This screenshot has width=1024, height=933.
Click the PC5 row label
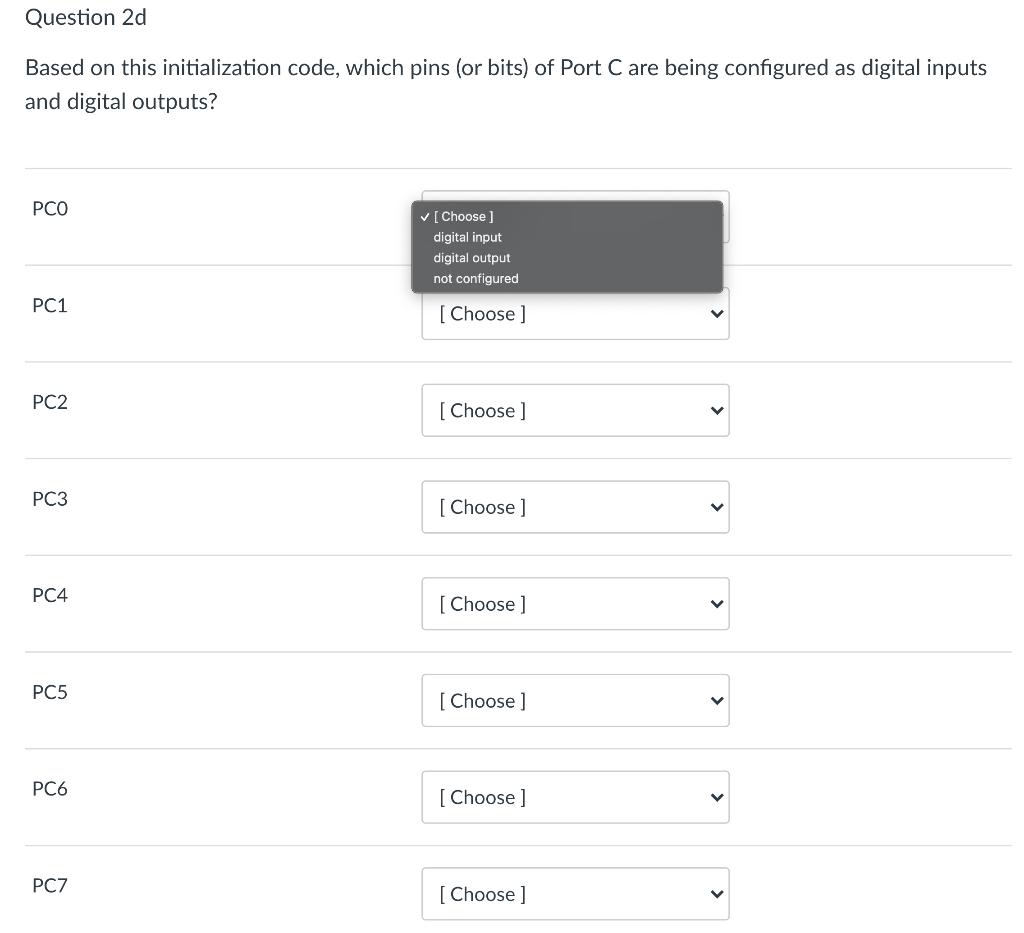coord(50,691)
